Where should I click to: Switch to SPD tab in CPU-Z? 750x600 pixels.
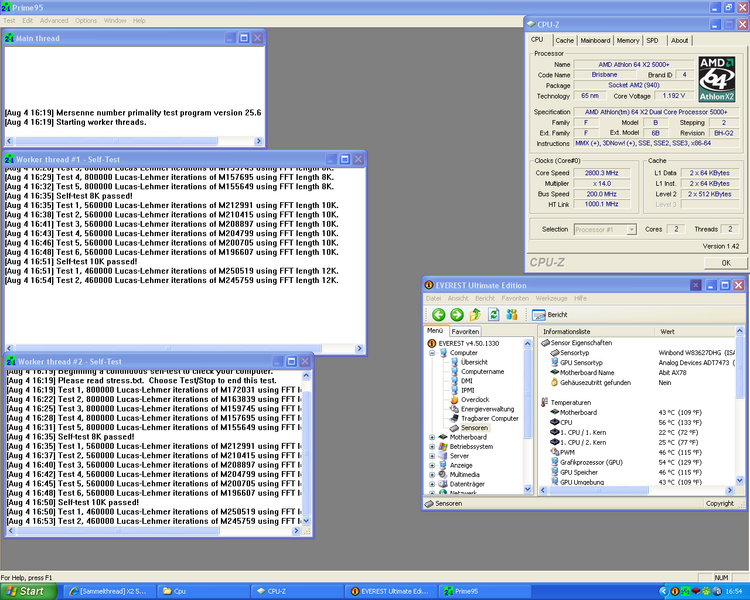coord(652,41)
